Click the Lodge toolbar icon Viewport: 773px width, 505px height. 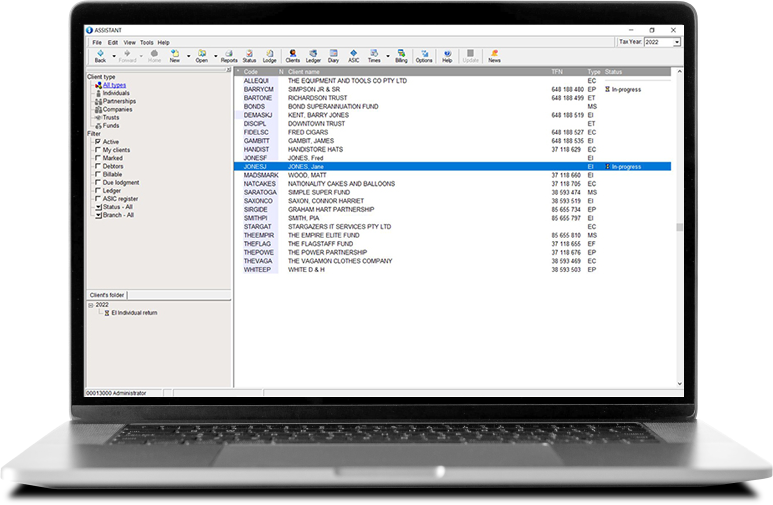point(269,56)
